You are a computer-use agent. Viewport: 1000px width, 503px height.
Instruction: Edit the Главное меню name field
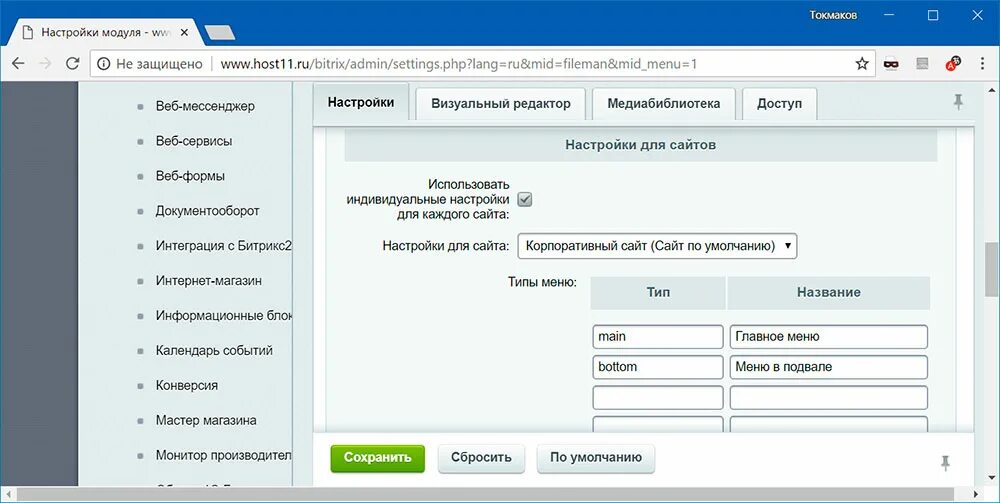pyautogui.click(x=828, y=337)
